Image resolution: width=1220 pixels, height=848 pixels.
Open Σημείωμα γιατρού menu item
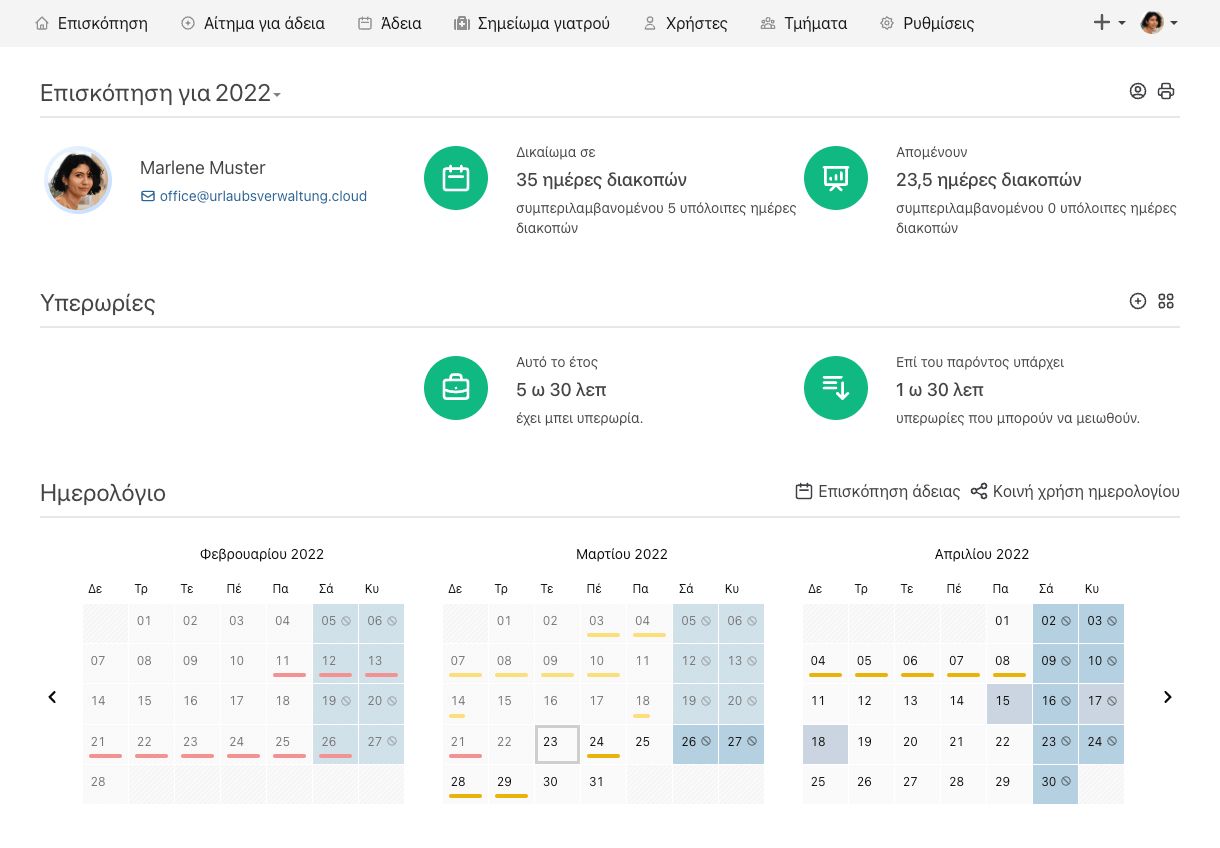coord(531,23)
